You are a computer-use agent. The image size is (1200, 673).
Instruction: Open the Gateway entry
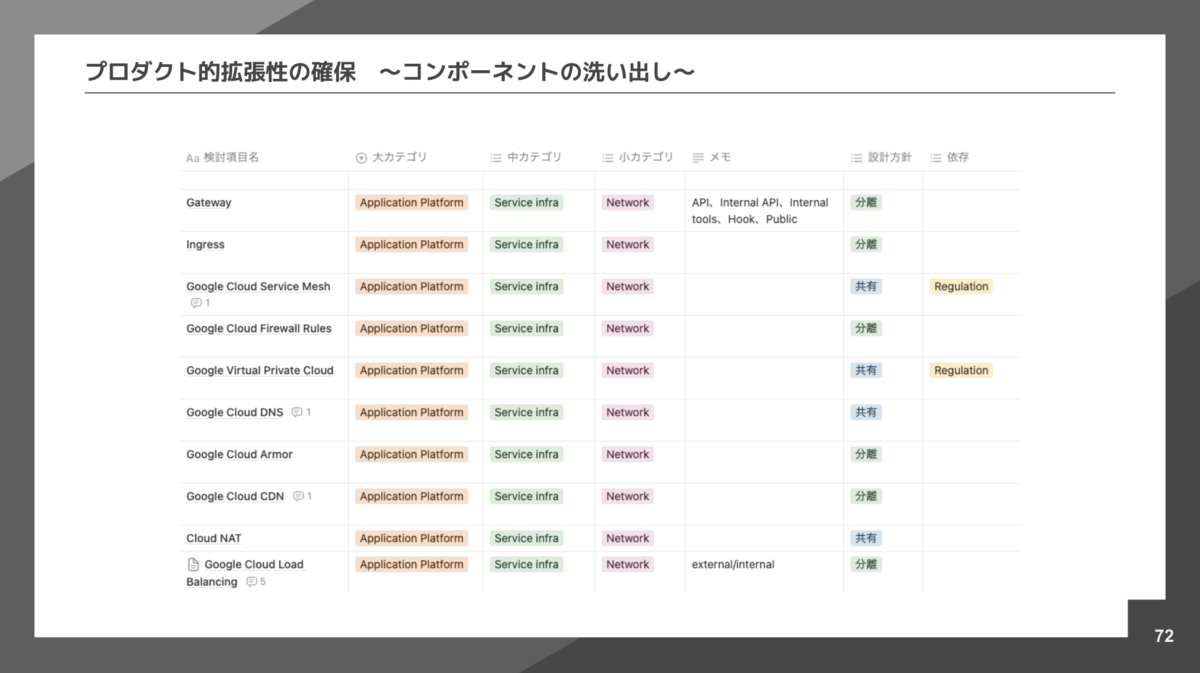(208, 202)
